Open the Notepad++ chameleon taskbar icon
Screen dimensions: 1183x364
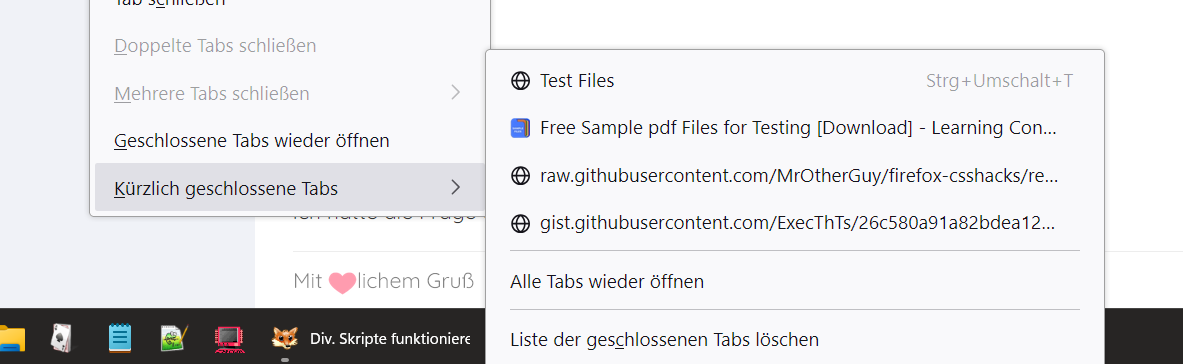(174, 338)
